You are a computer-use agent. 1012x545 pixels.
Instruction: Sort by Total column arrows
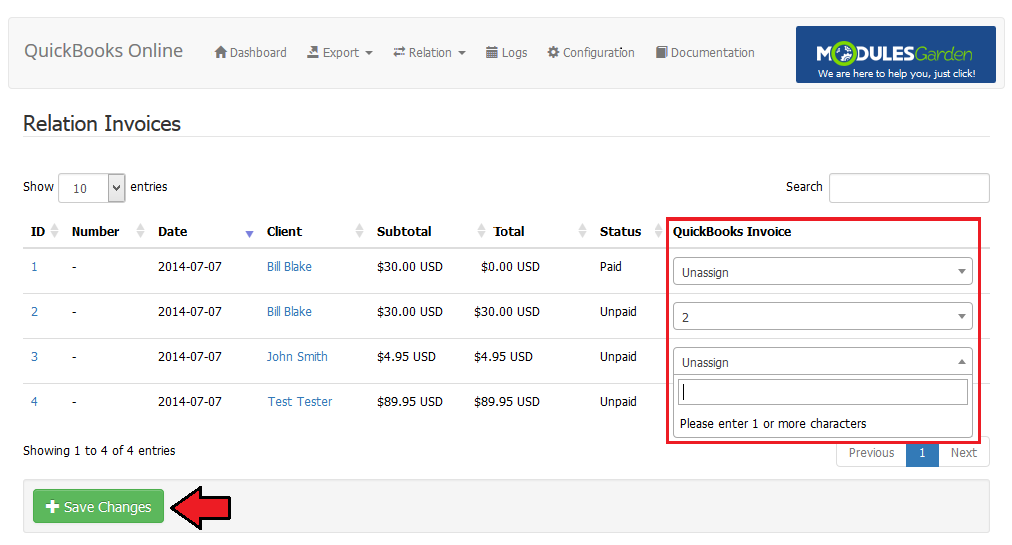tap(582, 231)
